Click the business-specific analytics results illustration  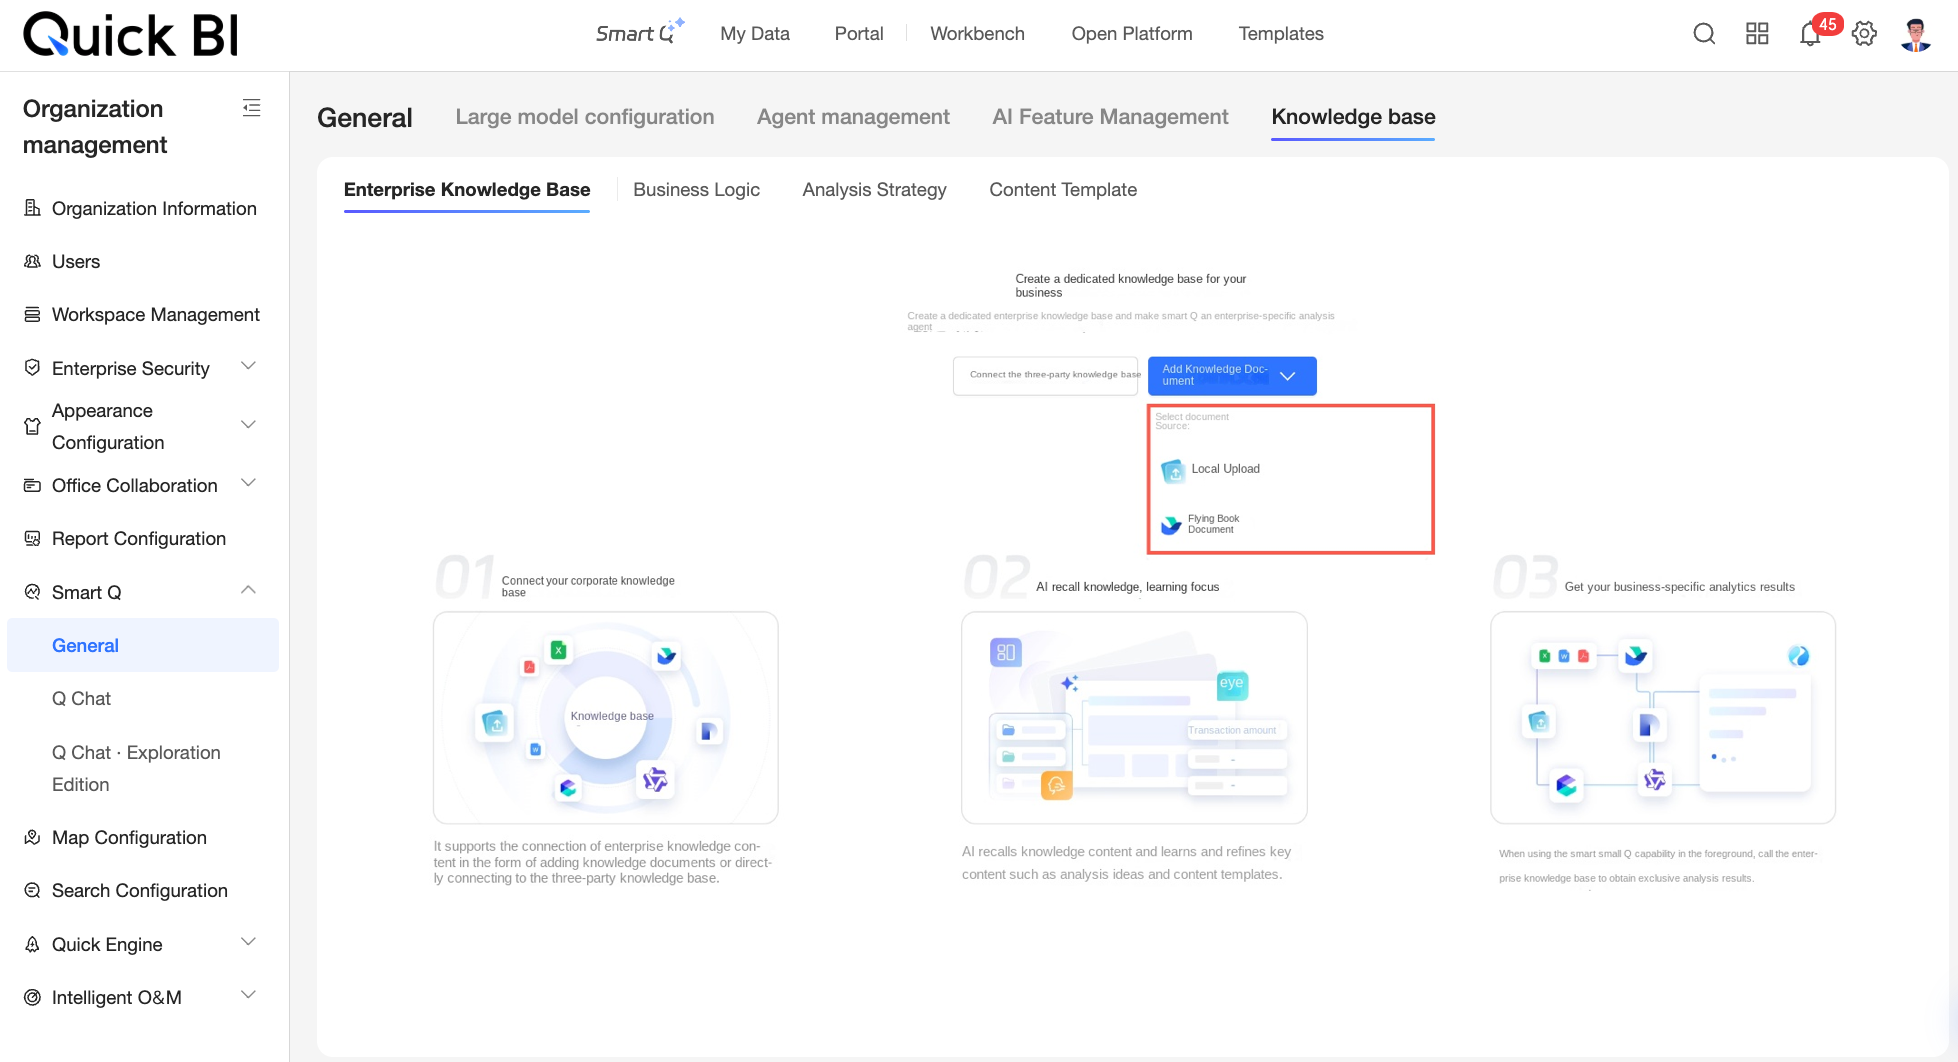click(1663, 718)
